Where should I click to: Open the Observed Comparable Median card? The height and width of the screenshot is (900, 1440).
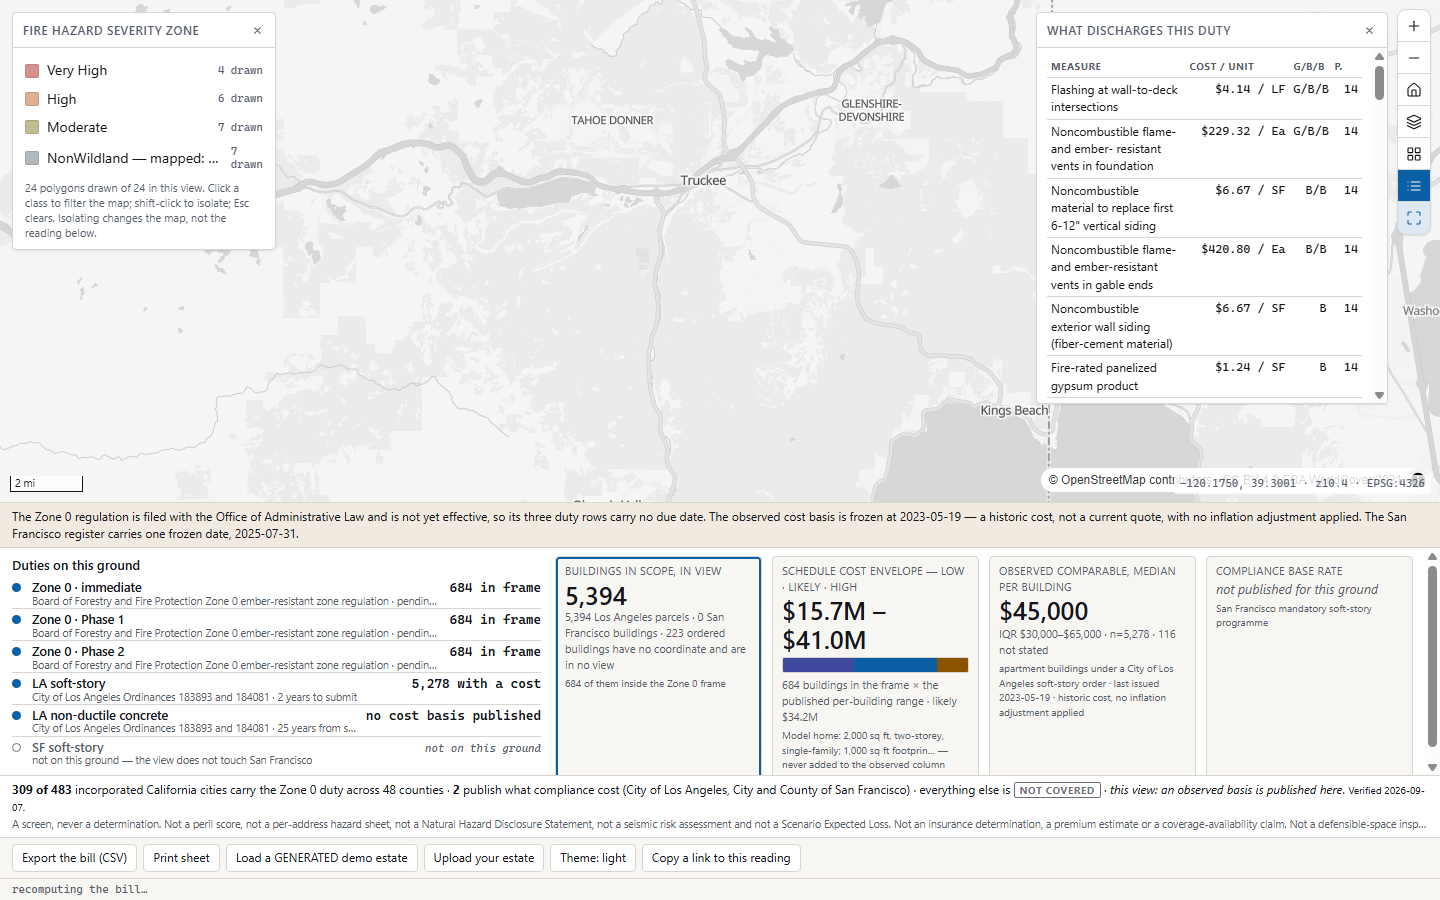tap(1092, 666)
